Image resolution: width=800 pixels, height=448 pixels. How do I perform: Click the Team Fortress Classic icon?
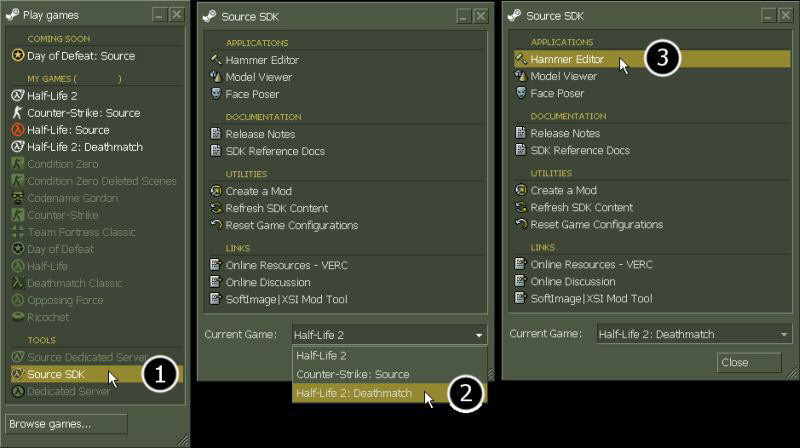click(18, 232)
